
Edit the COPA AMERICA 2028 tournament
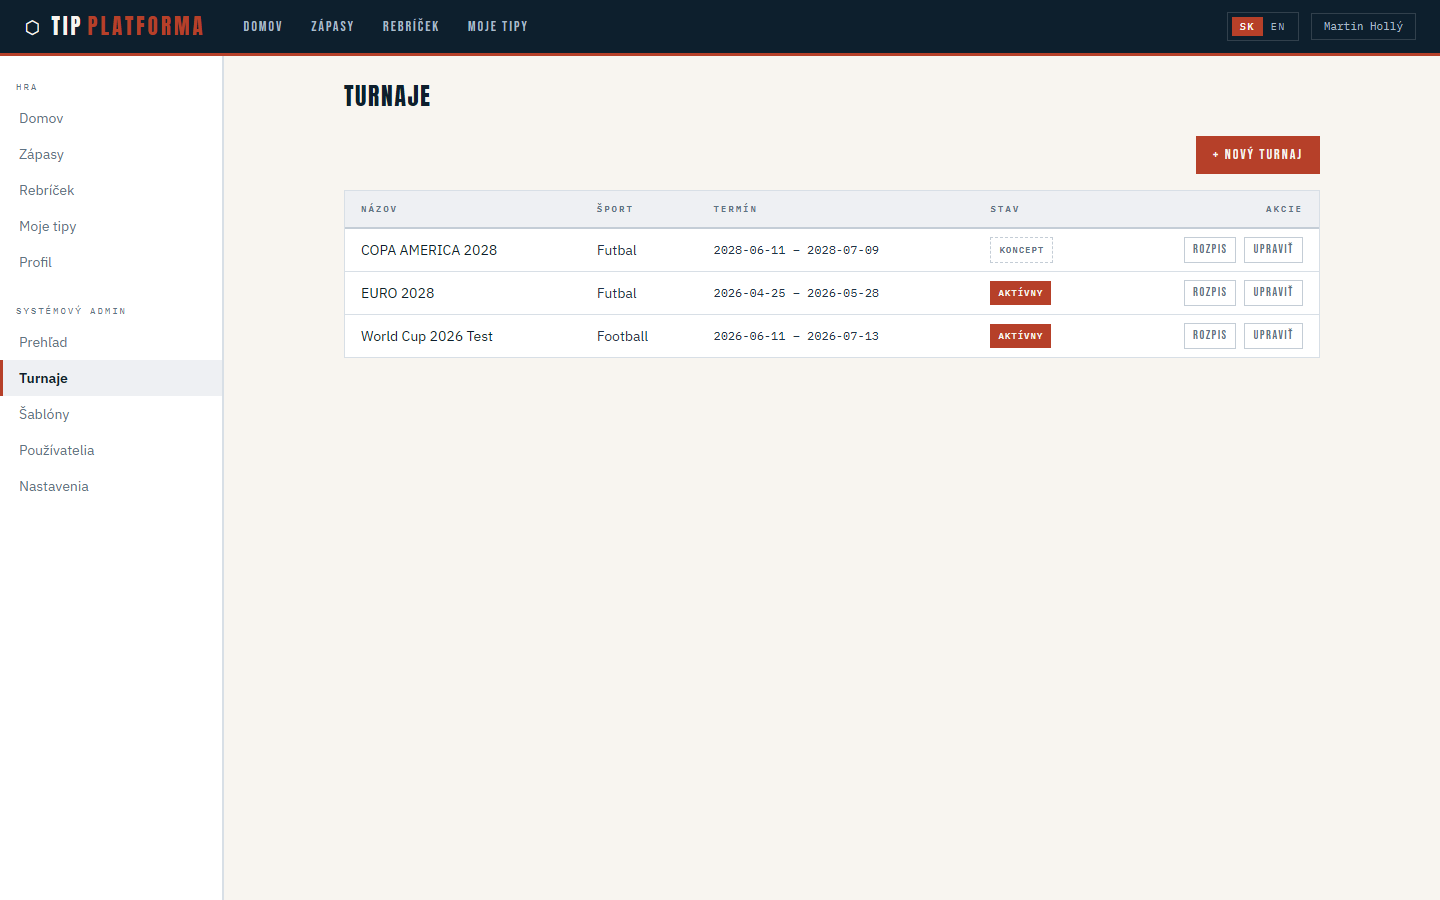point(1272,250)
